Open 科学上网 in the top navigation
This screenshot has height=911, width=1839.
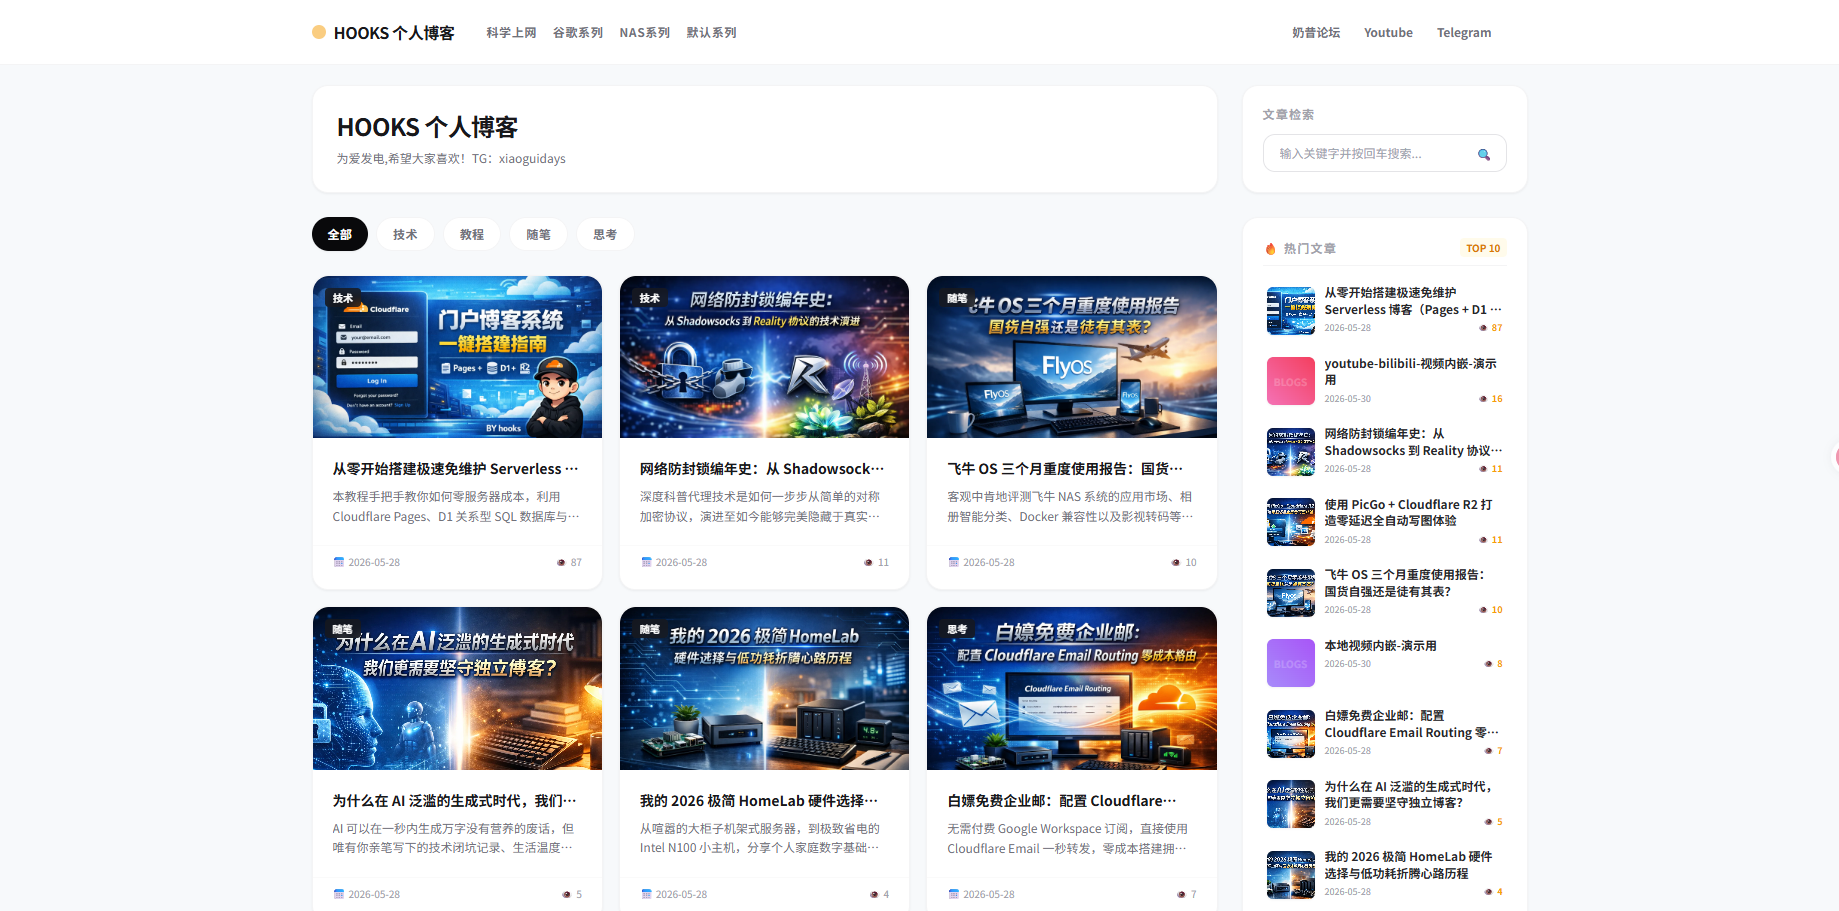click(511, 33)
